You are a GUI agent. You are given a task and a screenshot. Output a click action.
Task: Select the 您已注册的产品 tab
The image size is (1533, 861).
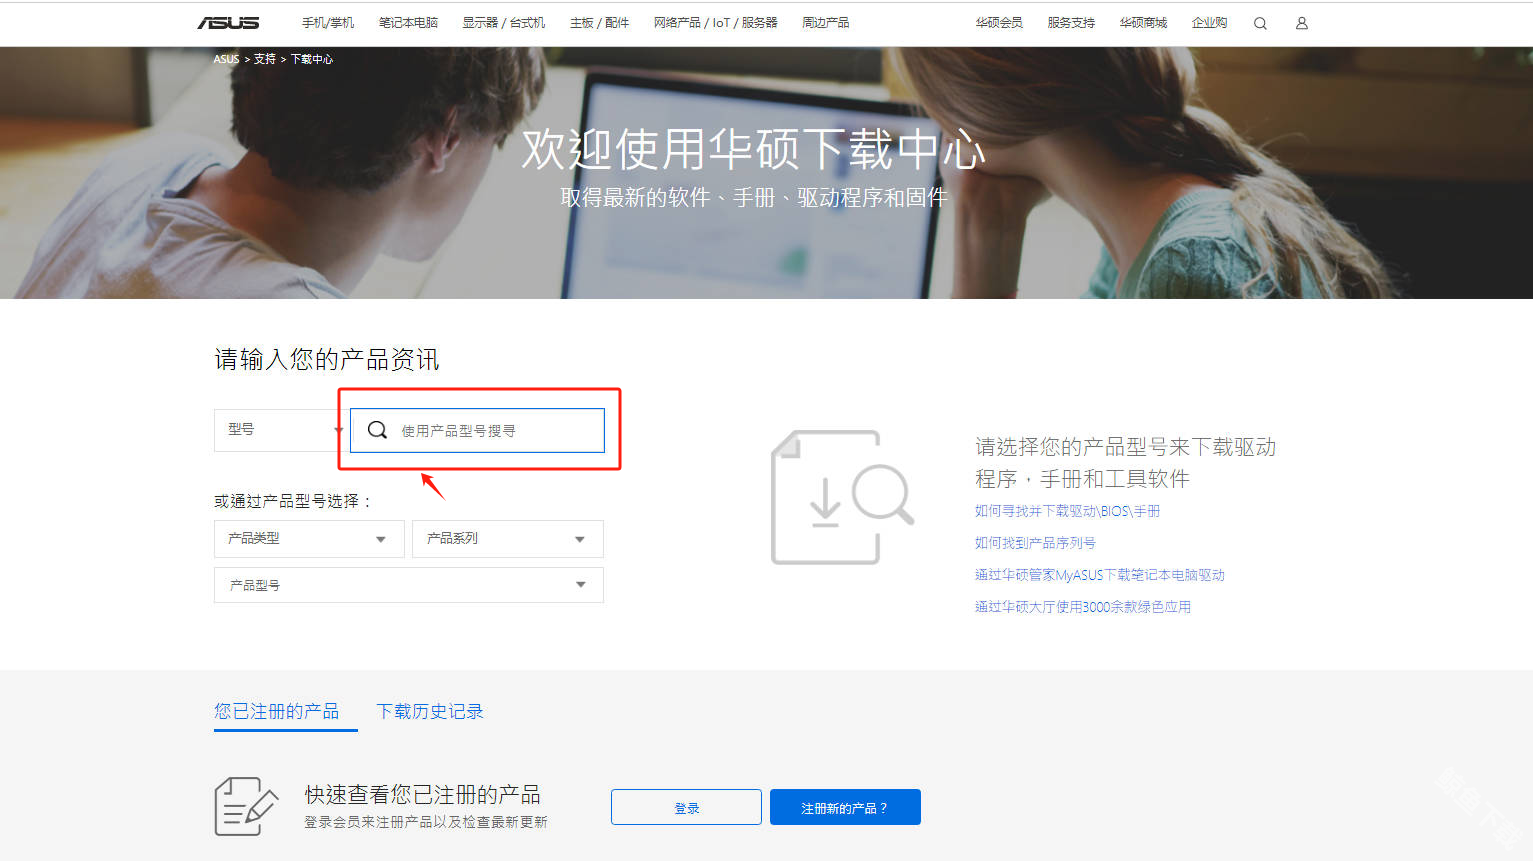(x=276, y=711)
